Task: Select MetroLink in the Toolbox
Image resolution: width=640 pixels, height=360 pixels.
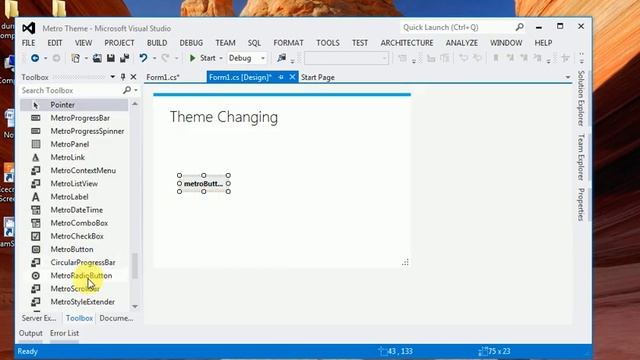Action: (x=74, y=157)
